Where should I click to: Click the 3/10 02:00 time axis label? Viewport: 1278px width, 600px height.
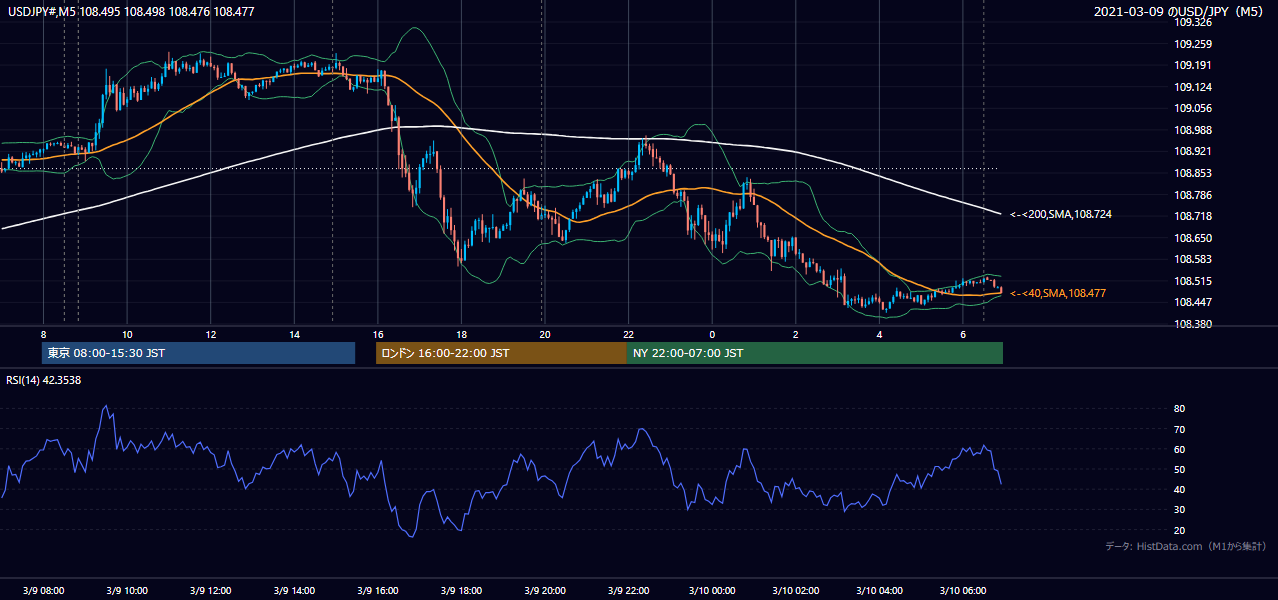(x=796, y=590)
